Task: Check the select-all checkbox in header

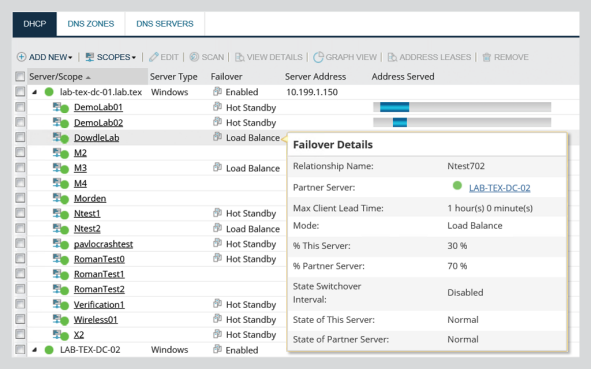Action: coord(20,76)
